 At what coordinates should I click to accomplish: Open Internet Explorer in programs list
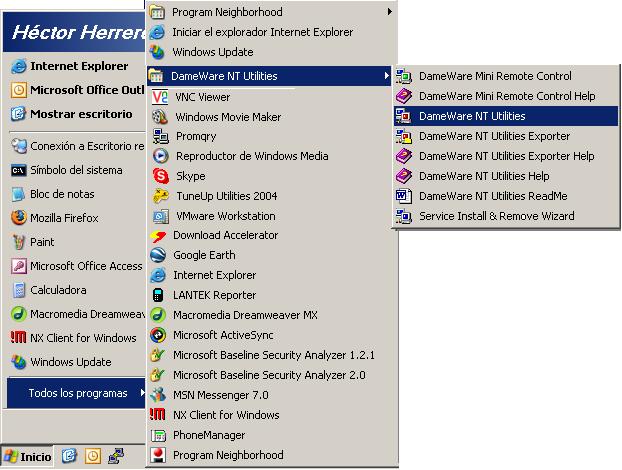[271, 275]
